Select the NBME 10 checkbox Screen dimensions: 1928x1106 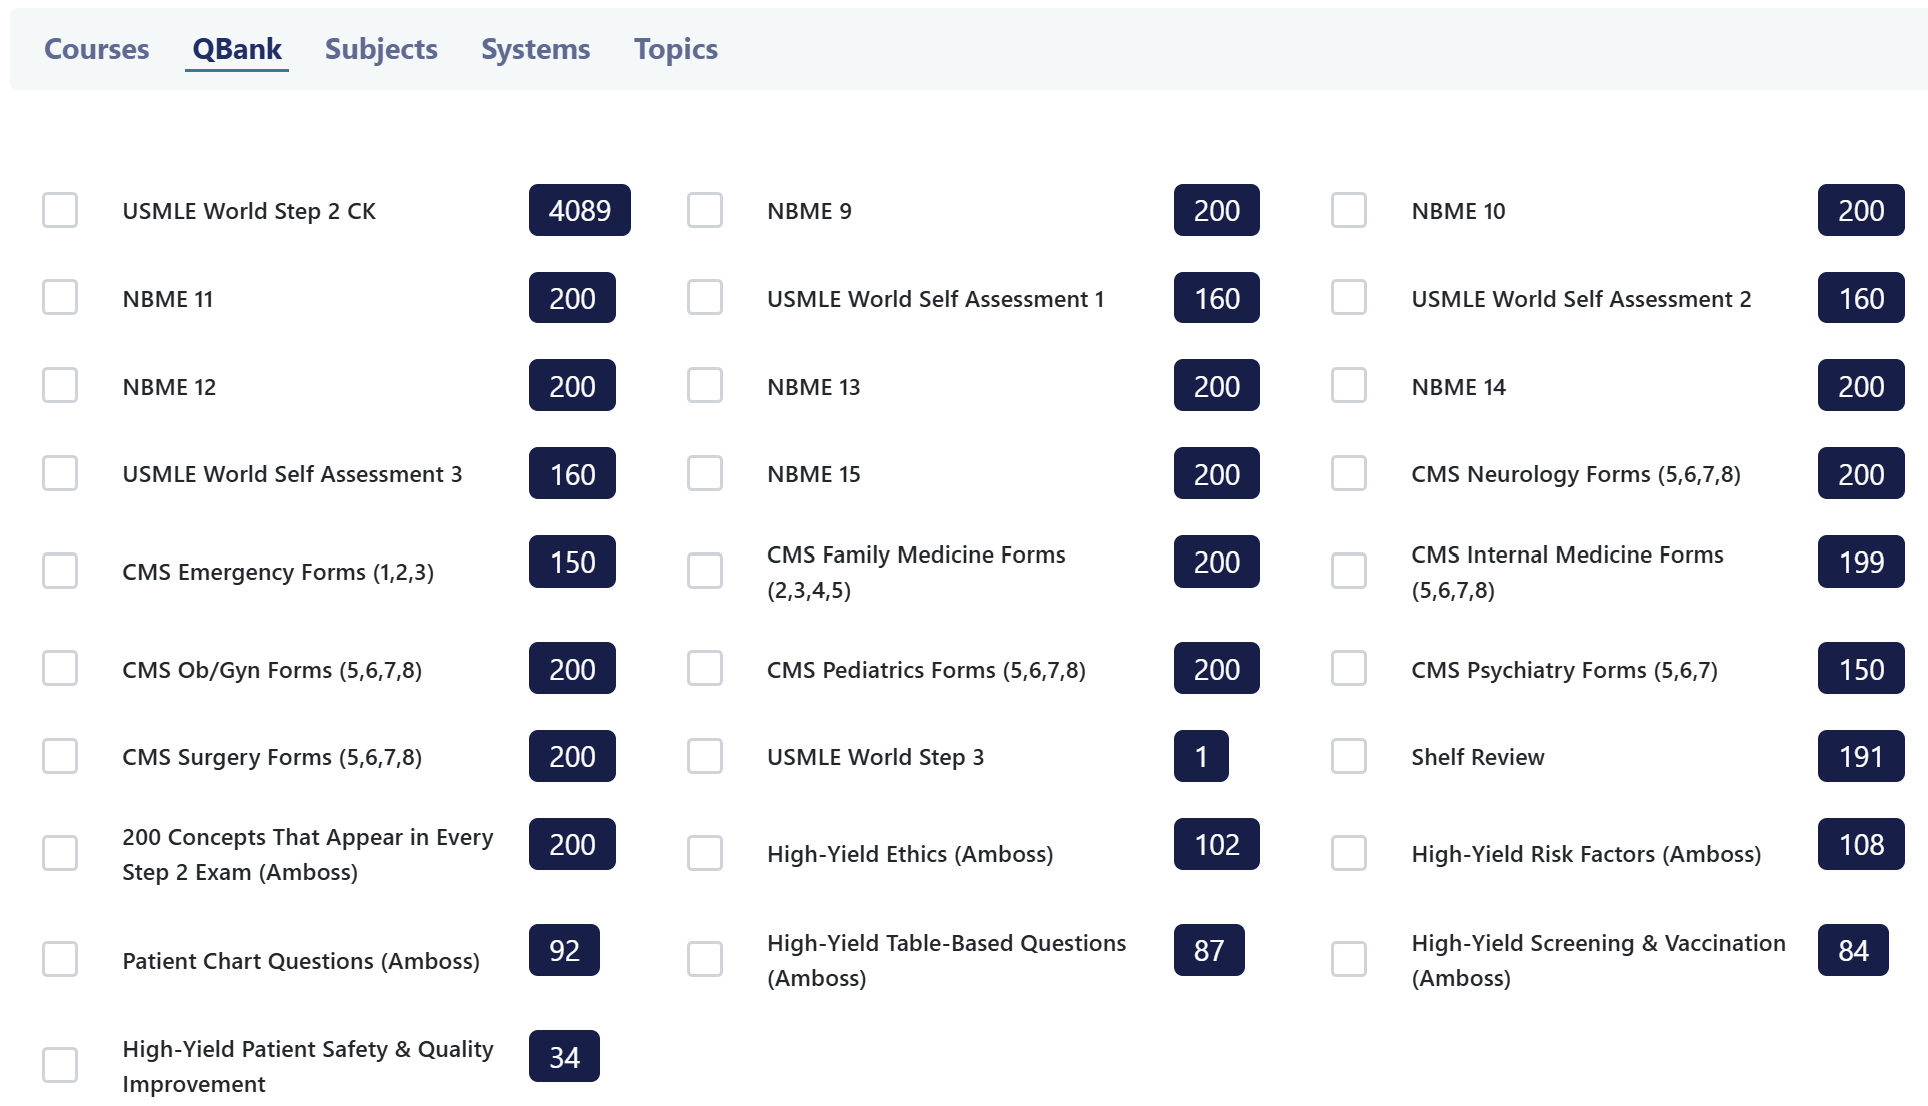[x=1349, y=210]
